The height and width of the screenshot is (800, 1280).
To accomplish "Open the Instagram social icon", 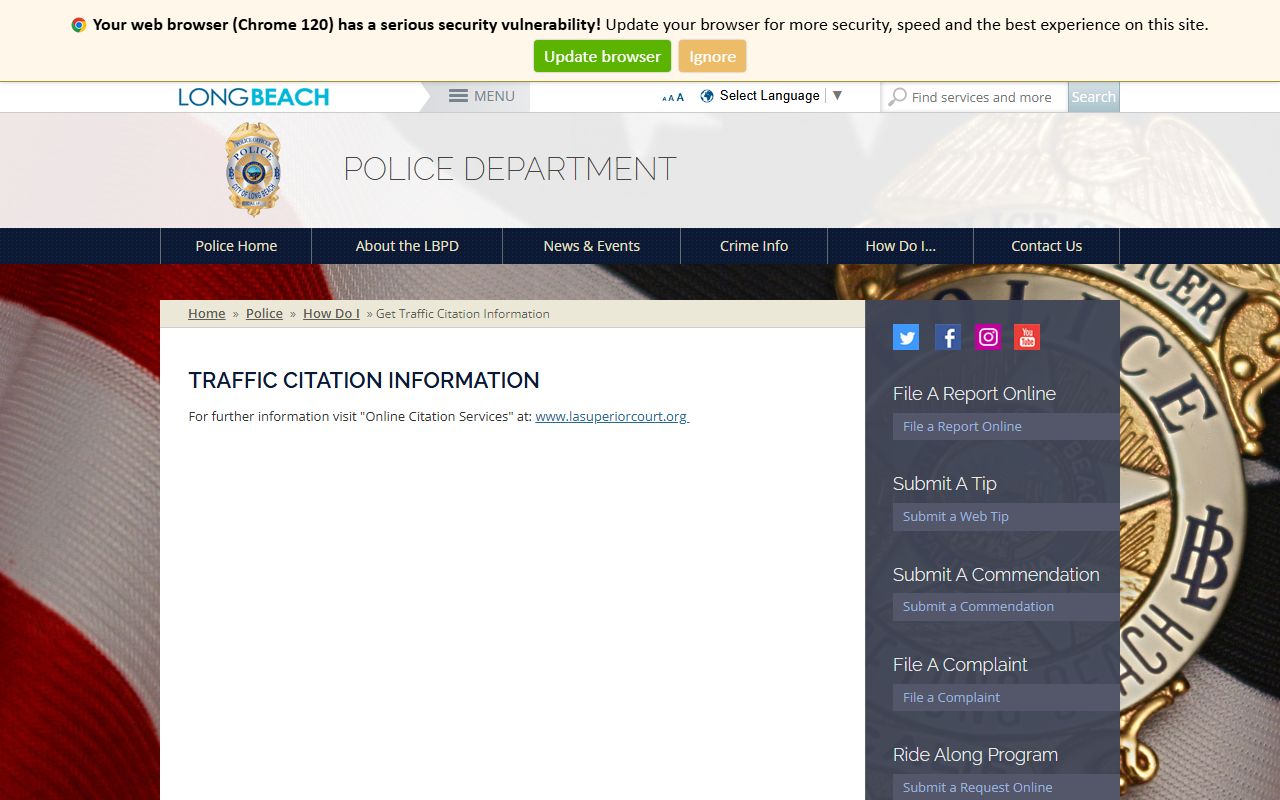I will 988,337.
